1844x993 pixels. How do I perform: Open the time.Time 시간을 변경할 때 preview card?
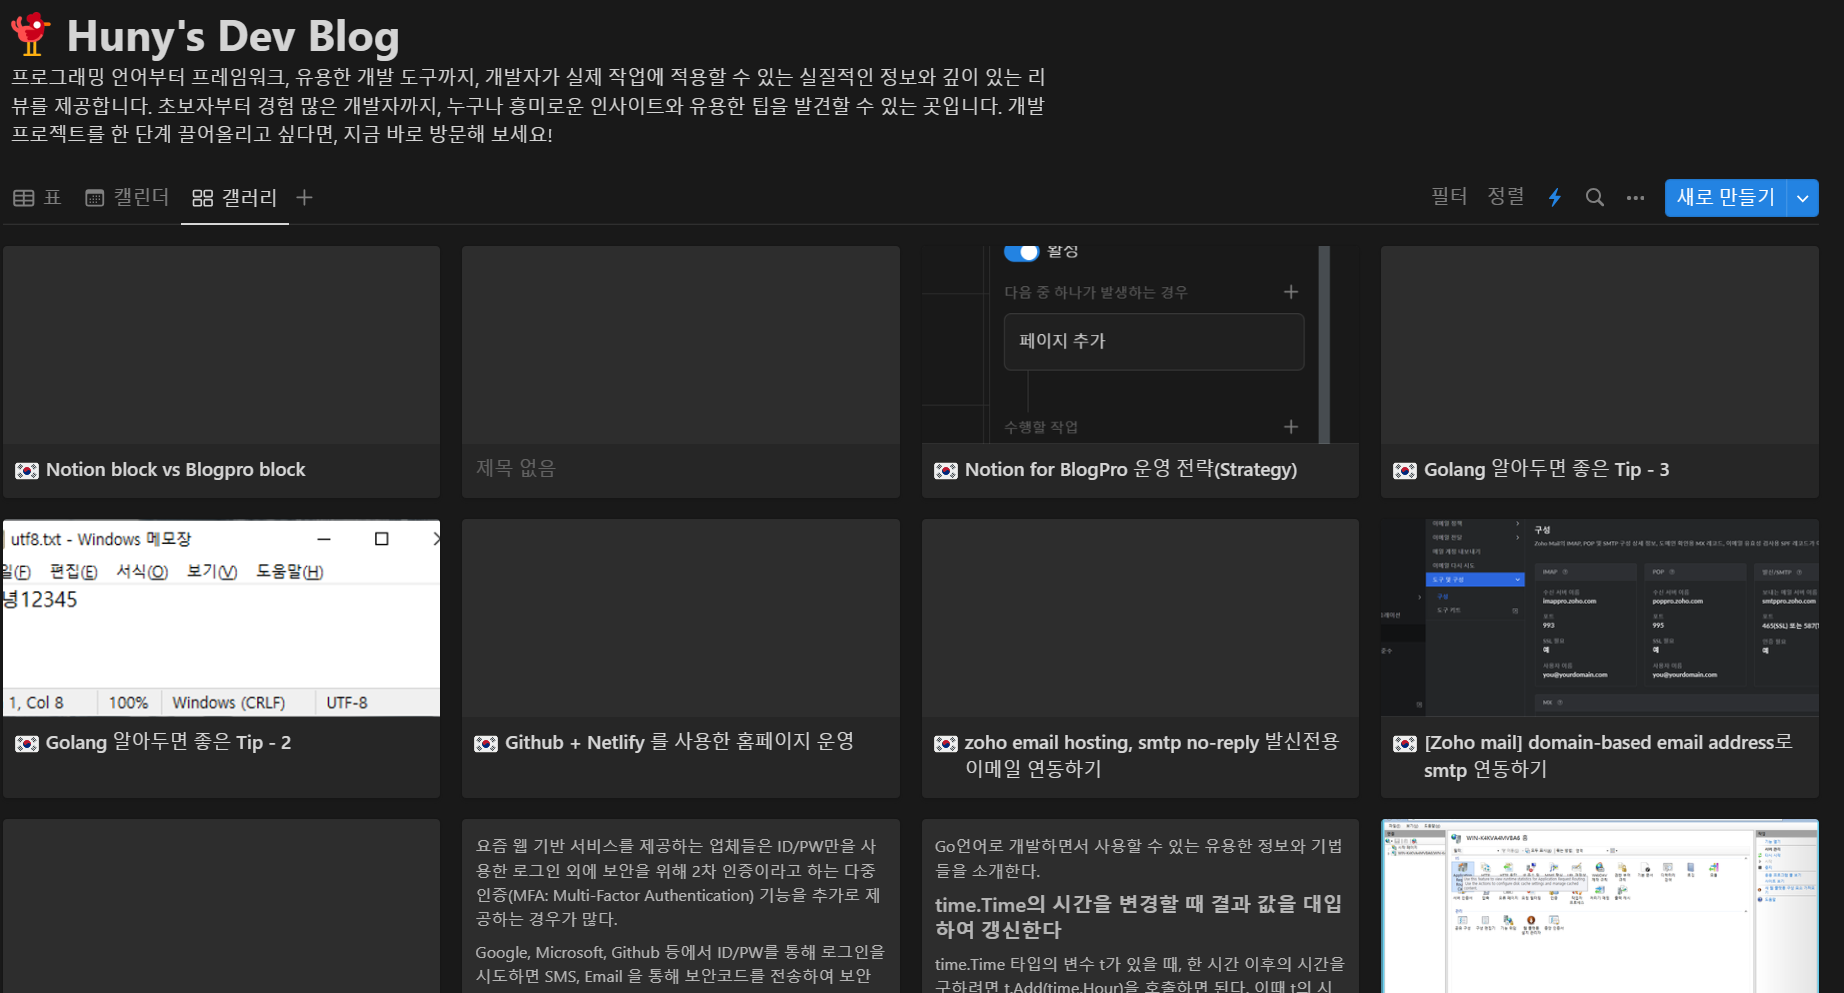tap(1140, 906)
